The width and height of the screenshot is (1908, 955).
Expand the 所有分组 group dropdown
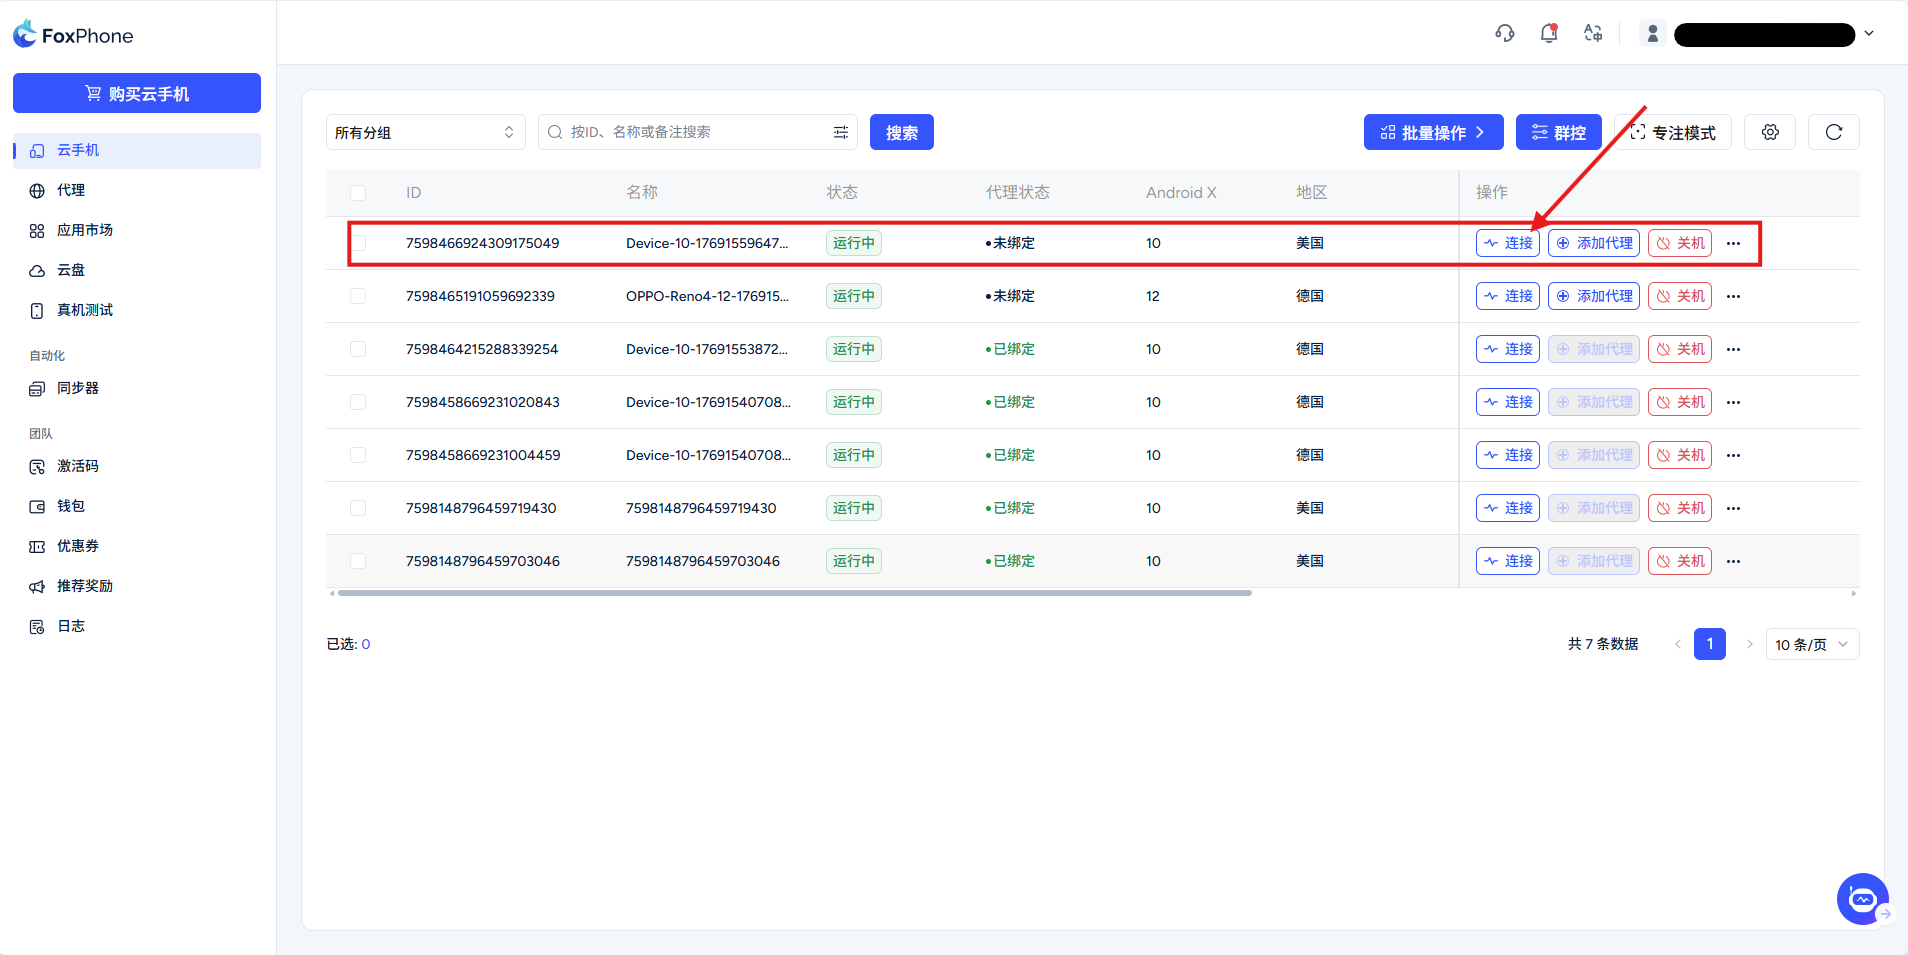(425, 132)
